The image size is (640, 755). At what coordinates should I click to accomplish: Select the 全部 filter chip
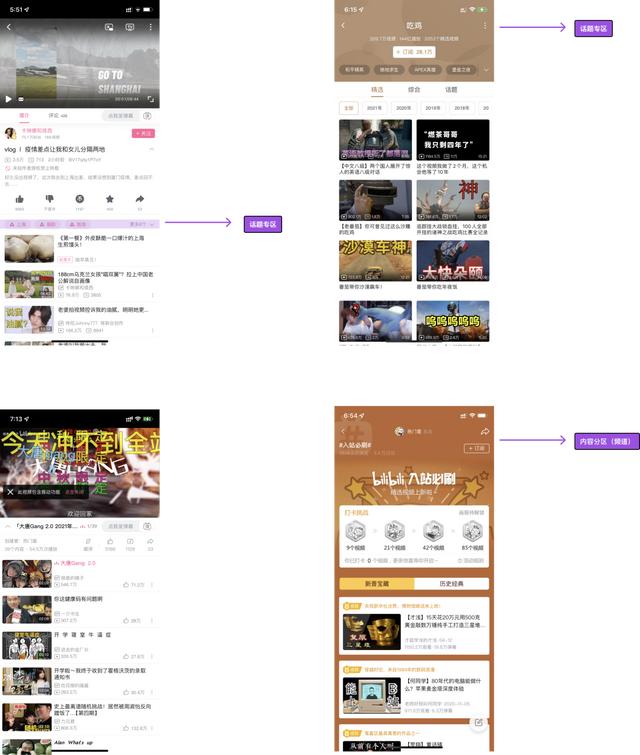tap(348, 107)
